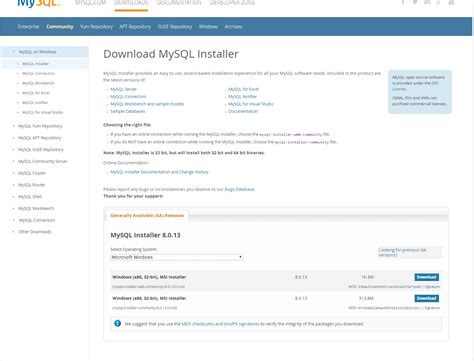Screen dimensions: 474x361
Task: Open the Bugs Database link
Action: pyautogui.click(x=239, y=189)
